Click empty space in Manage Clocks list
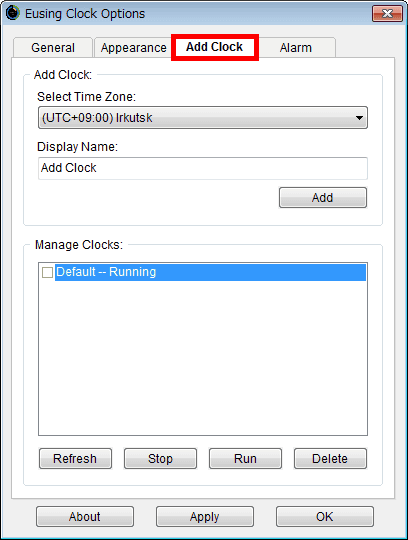408x540 pixels. pyautogui.click(x=203, y=358)
